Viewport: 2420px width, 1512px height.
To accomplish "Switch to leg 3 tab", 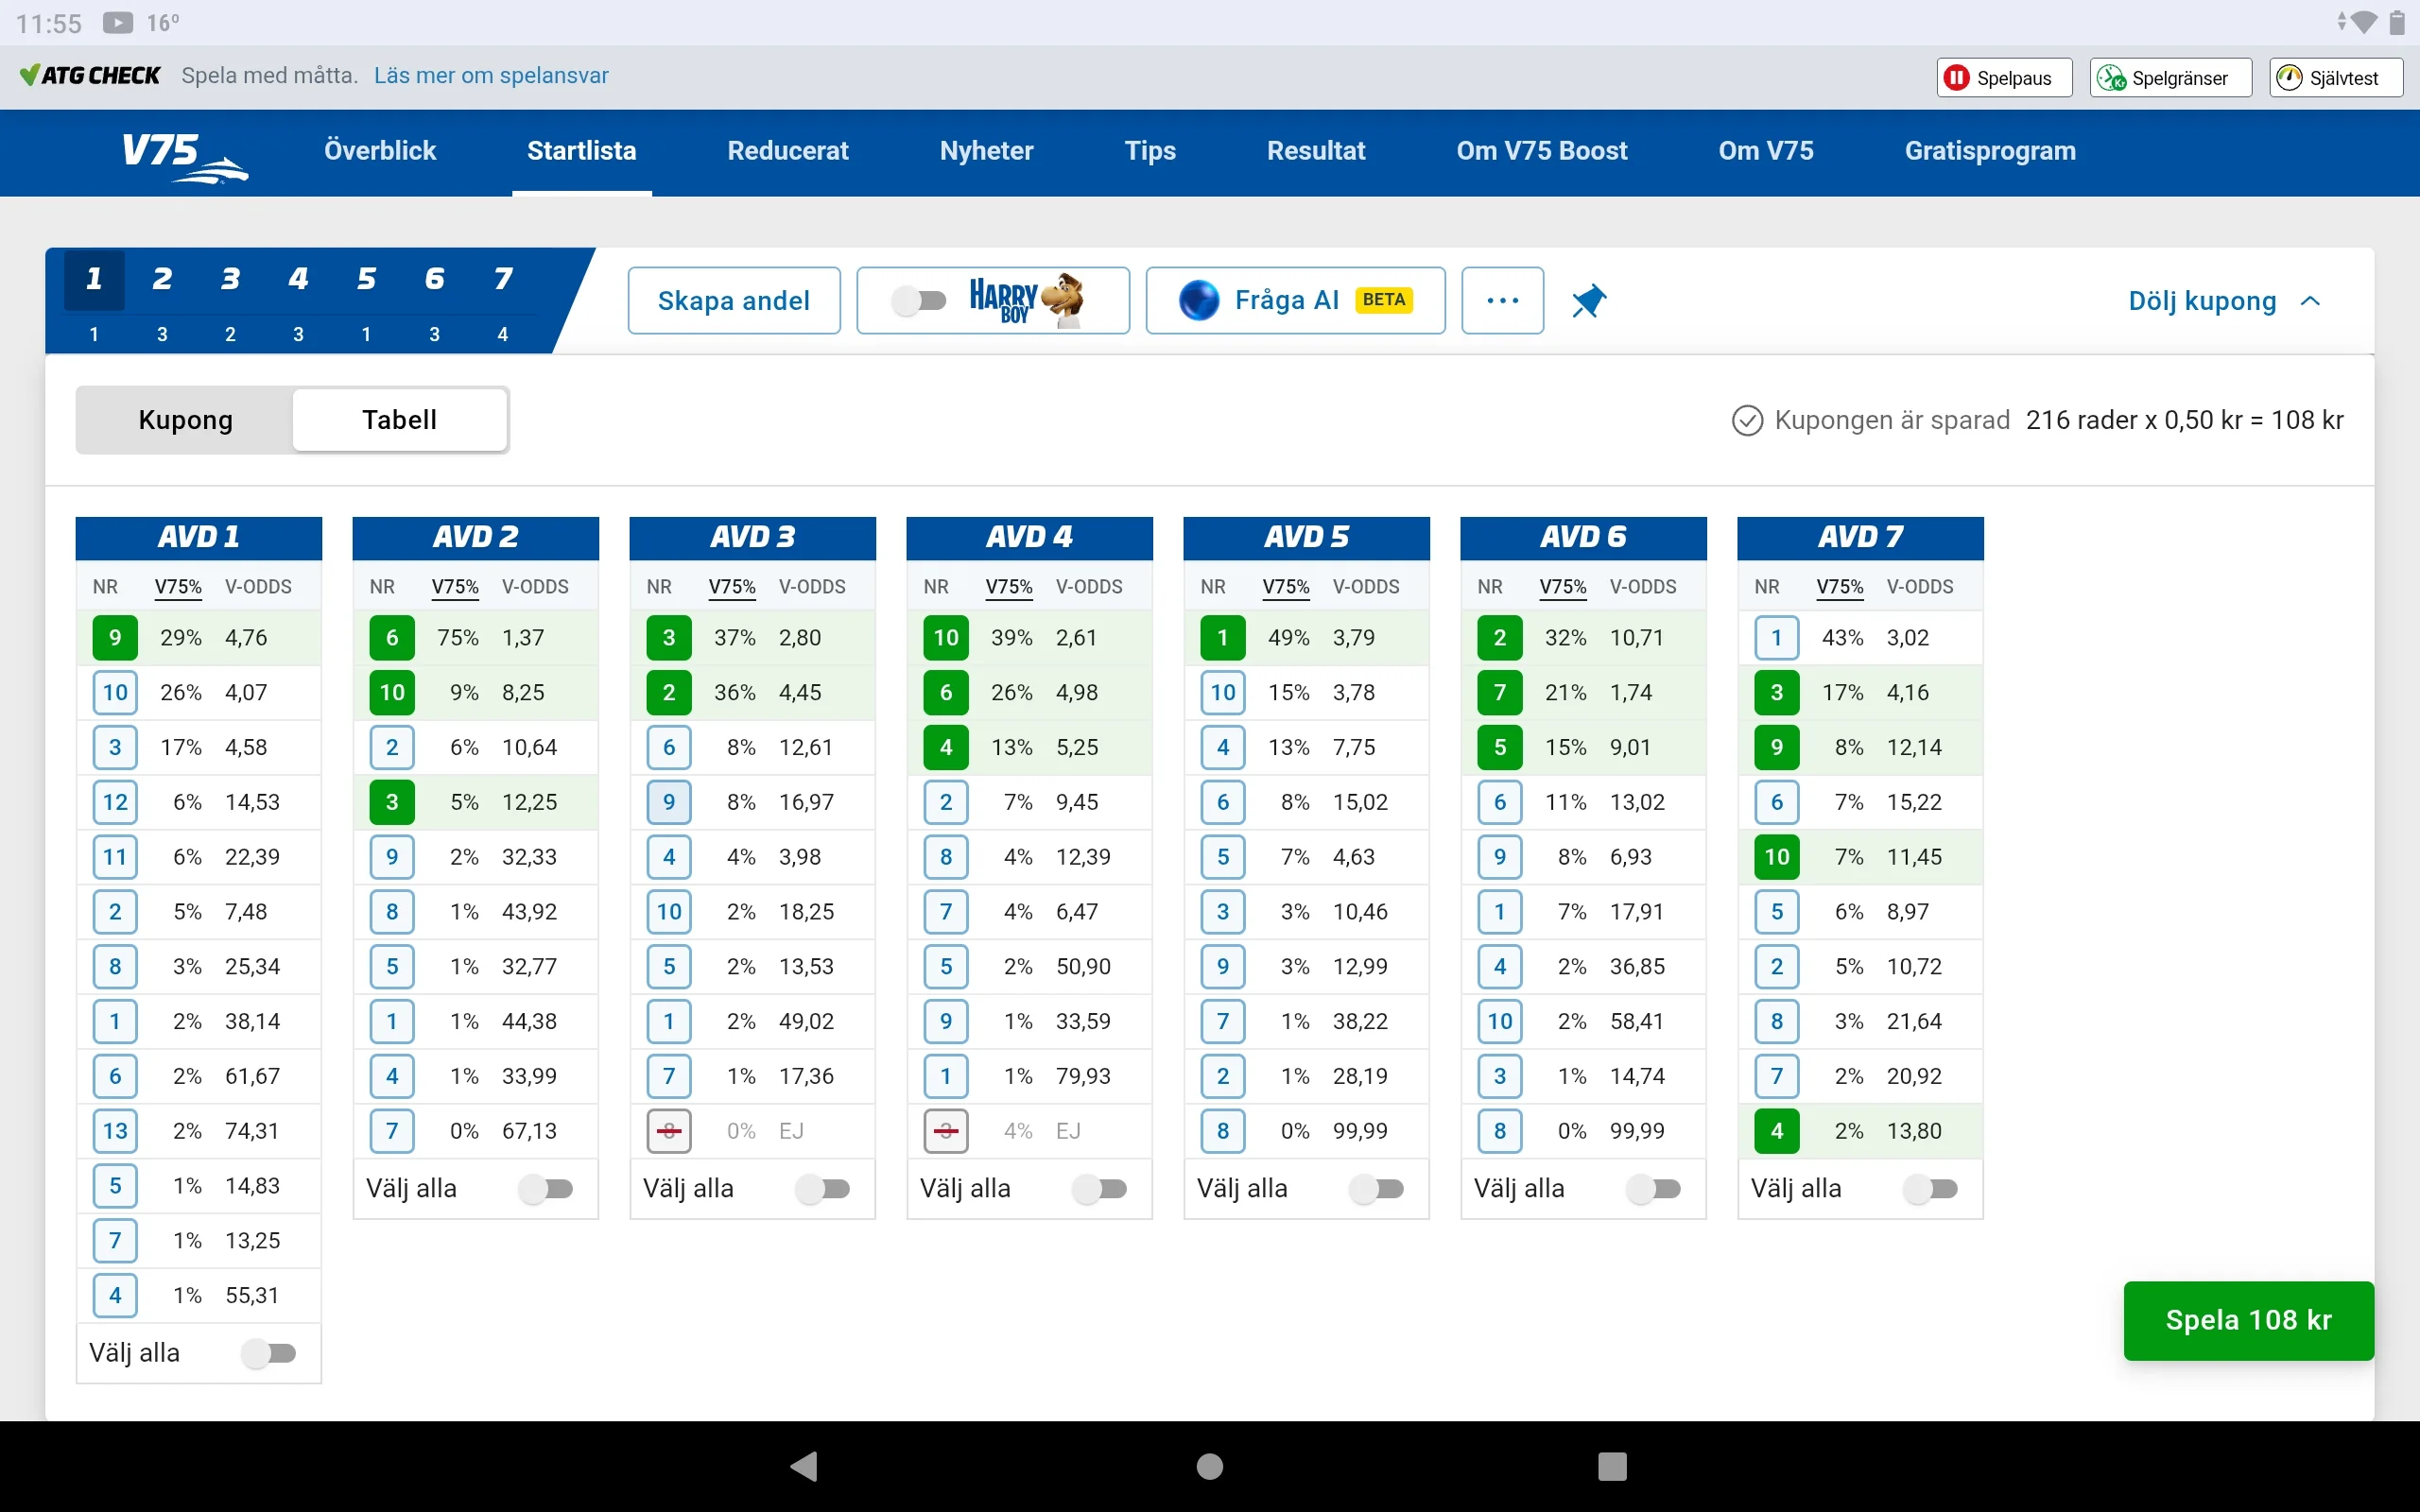I will point(230,280).
